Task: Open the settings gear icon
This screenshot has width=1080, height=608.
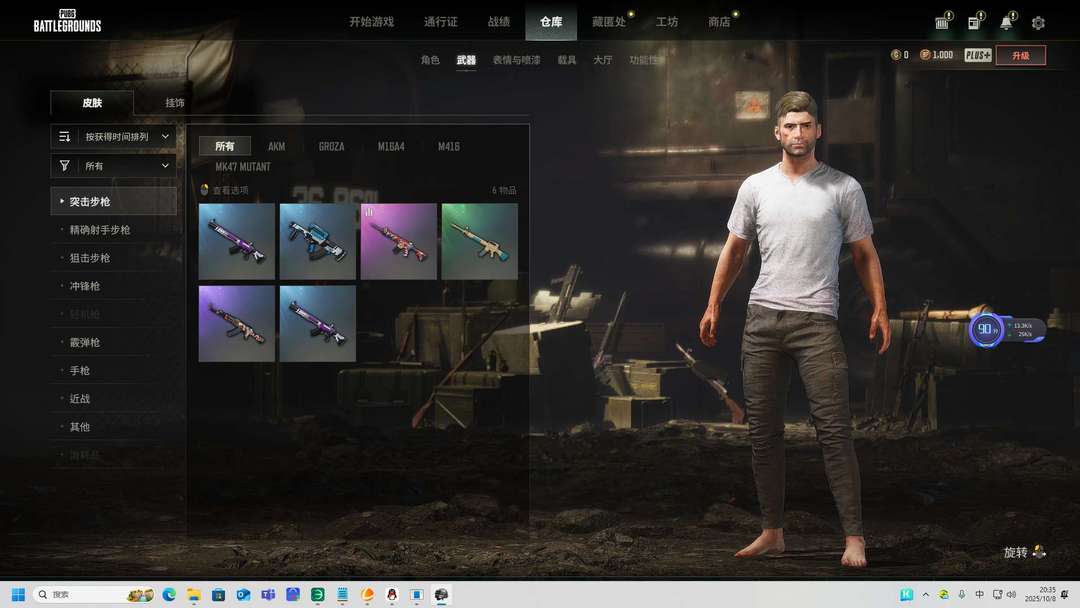Action: point(1038,22)
